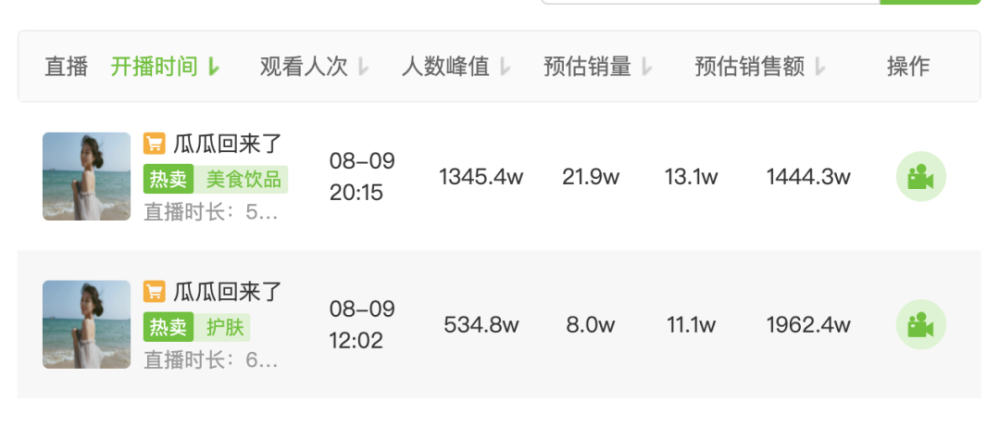Click the sort arrow beside 观看人次

coord(363,67)
